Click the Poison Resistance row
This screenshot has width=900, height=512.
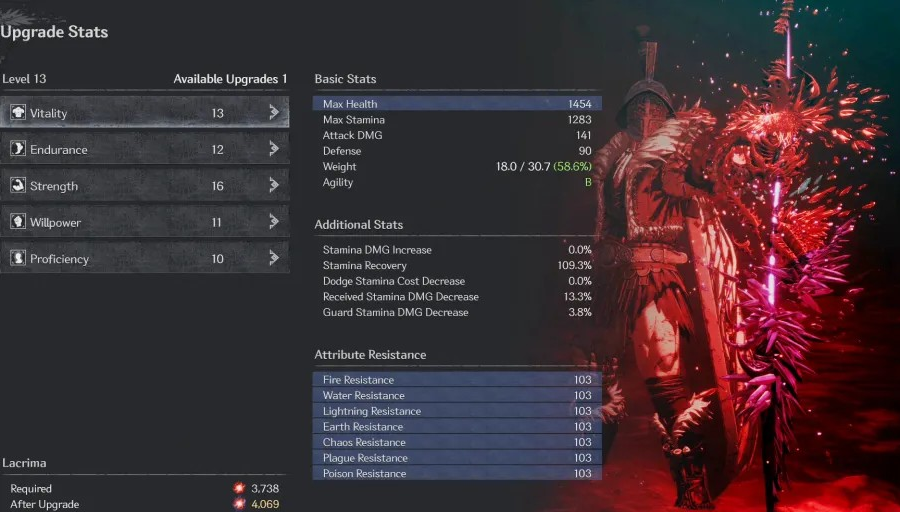pos(457,474)
